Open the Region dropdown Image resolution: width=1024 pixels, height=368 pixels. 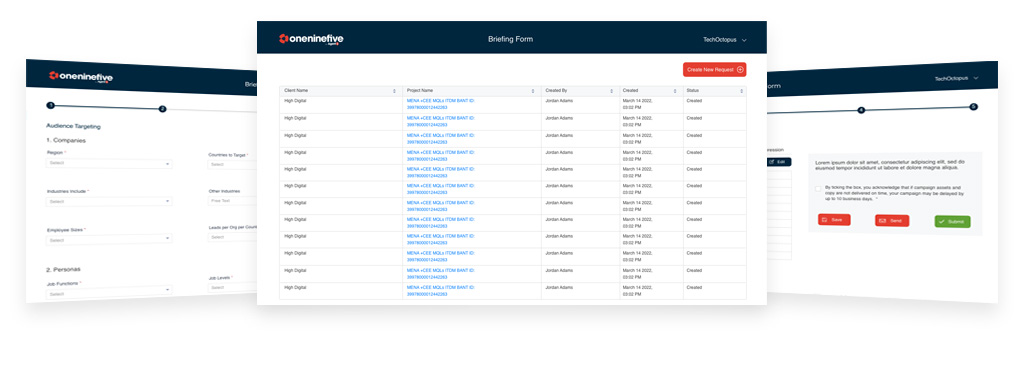(109, 164)
